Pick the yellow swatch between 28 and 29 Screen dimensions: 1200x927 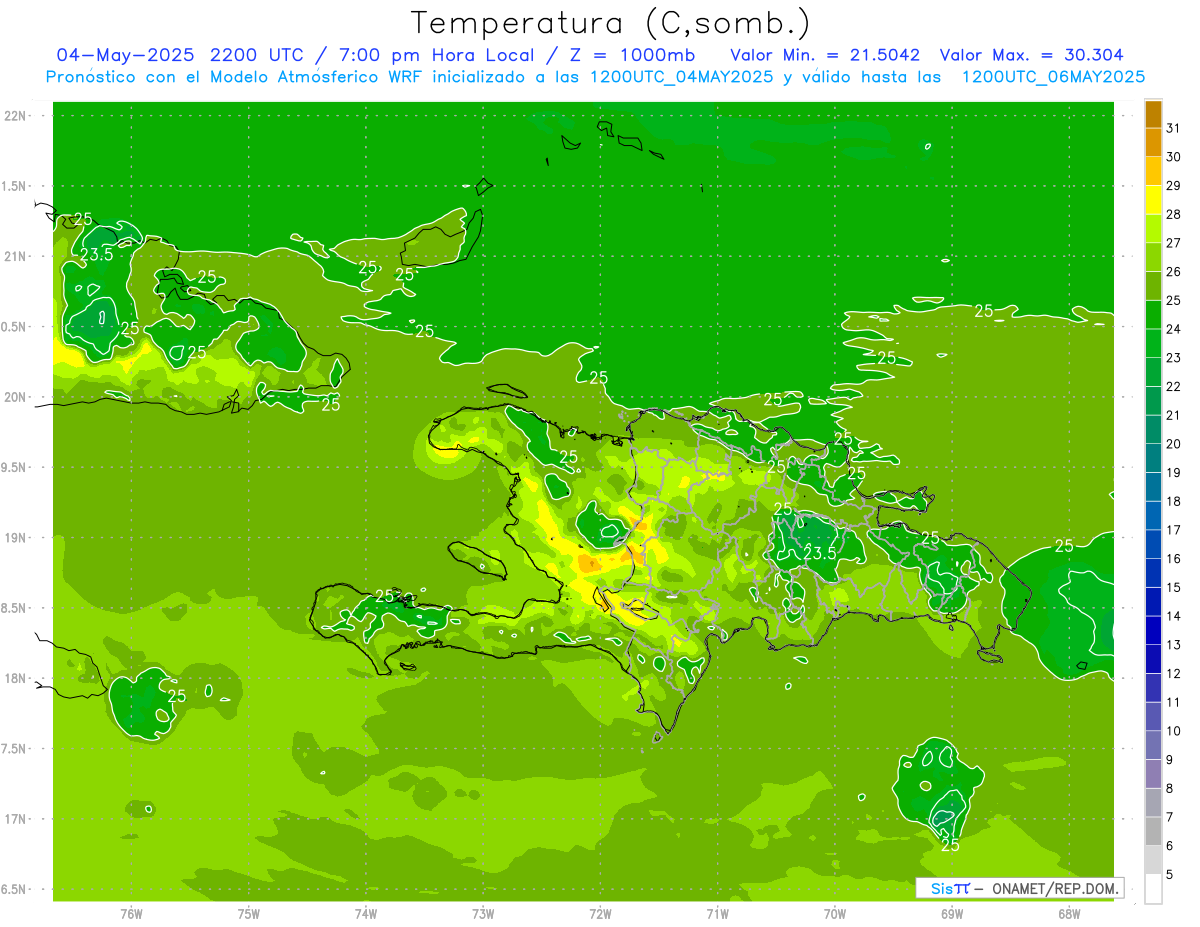tap(1154, 200)
